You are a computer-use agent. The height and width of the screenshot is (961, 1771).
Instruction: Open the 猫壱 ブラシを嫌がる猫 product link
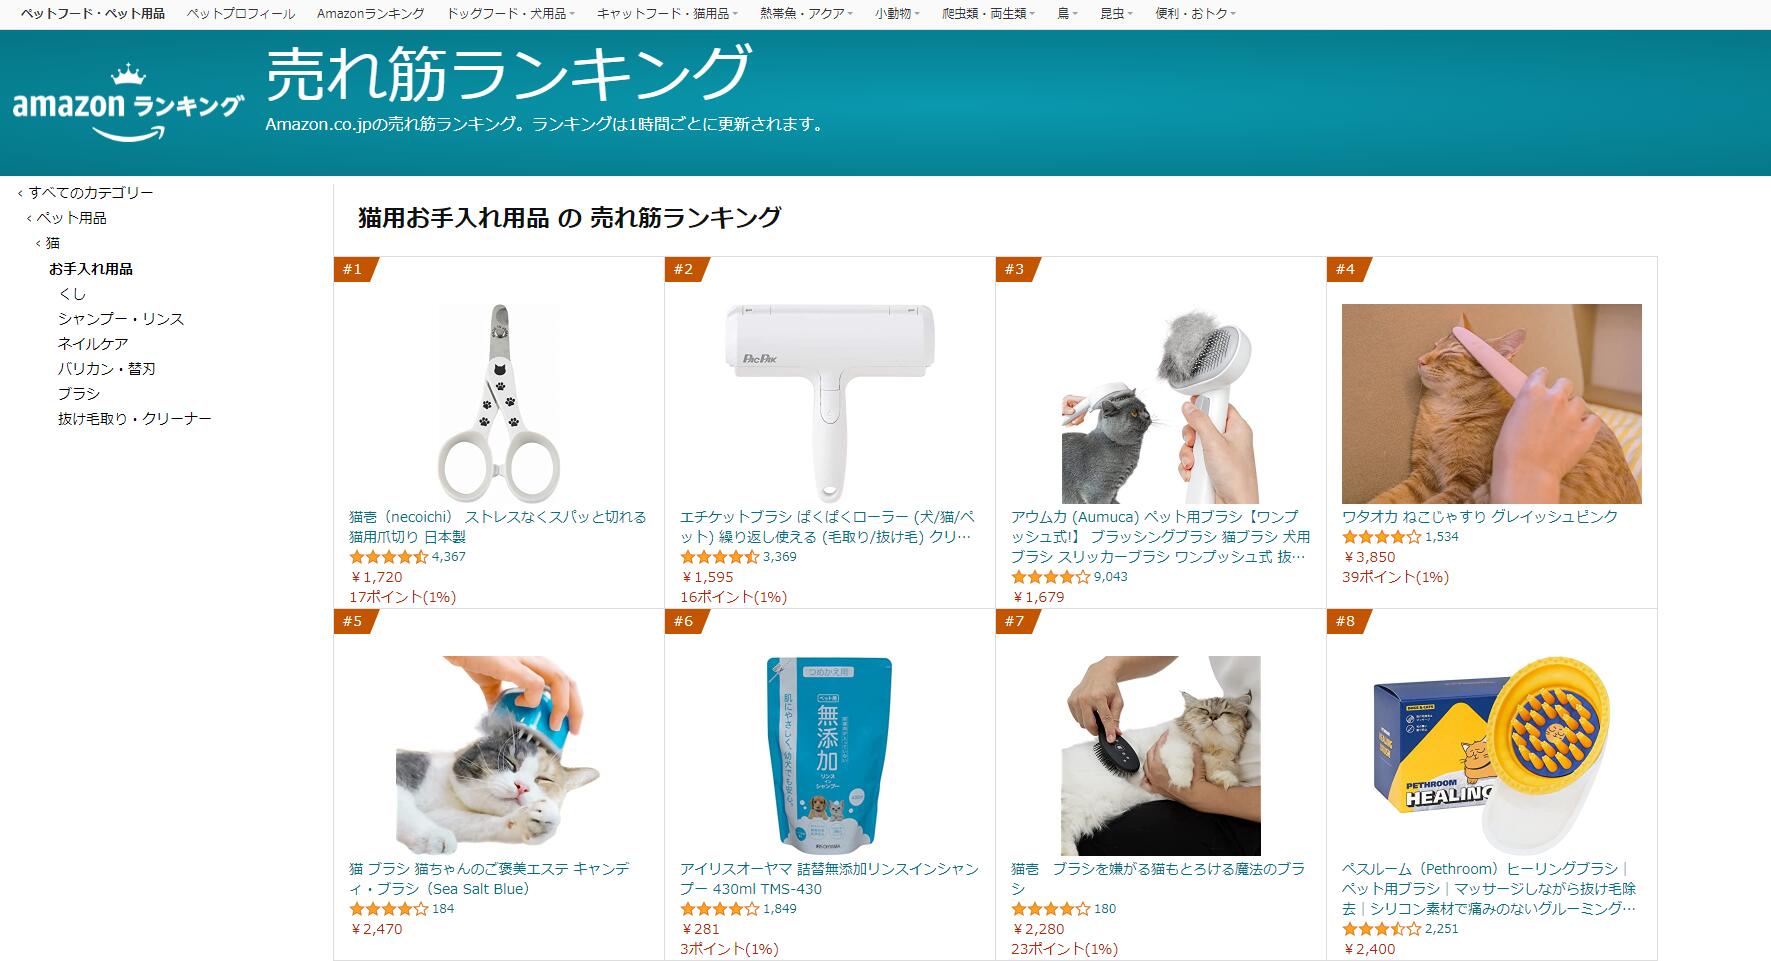point(1158,879)
